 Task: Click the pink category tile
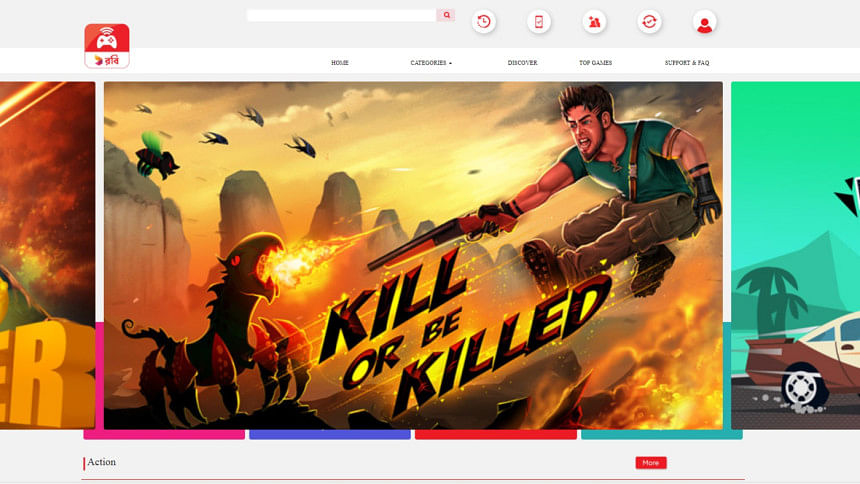coord(164,434)
